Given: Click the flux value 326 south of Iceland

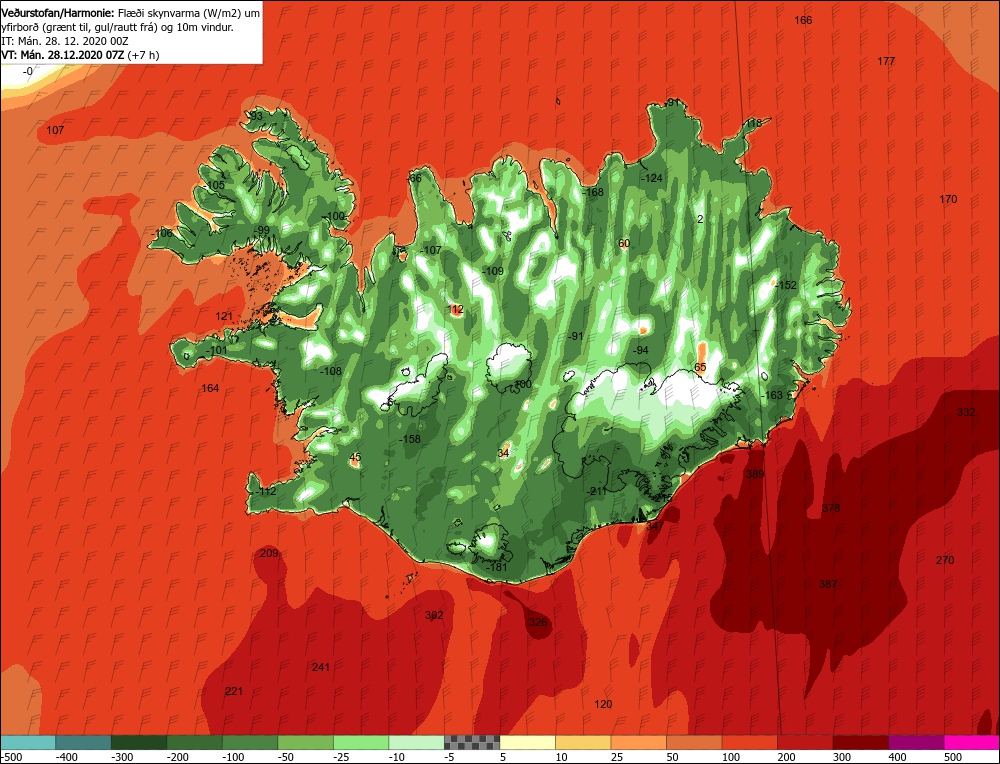Looking at the screenshot, I should click(538, 622).
